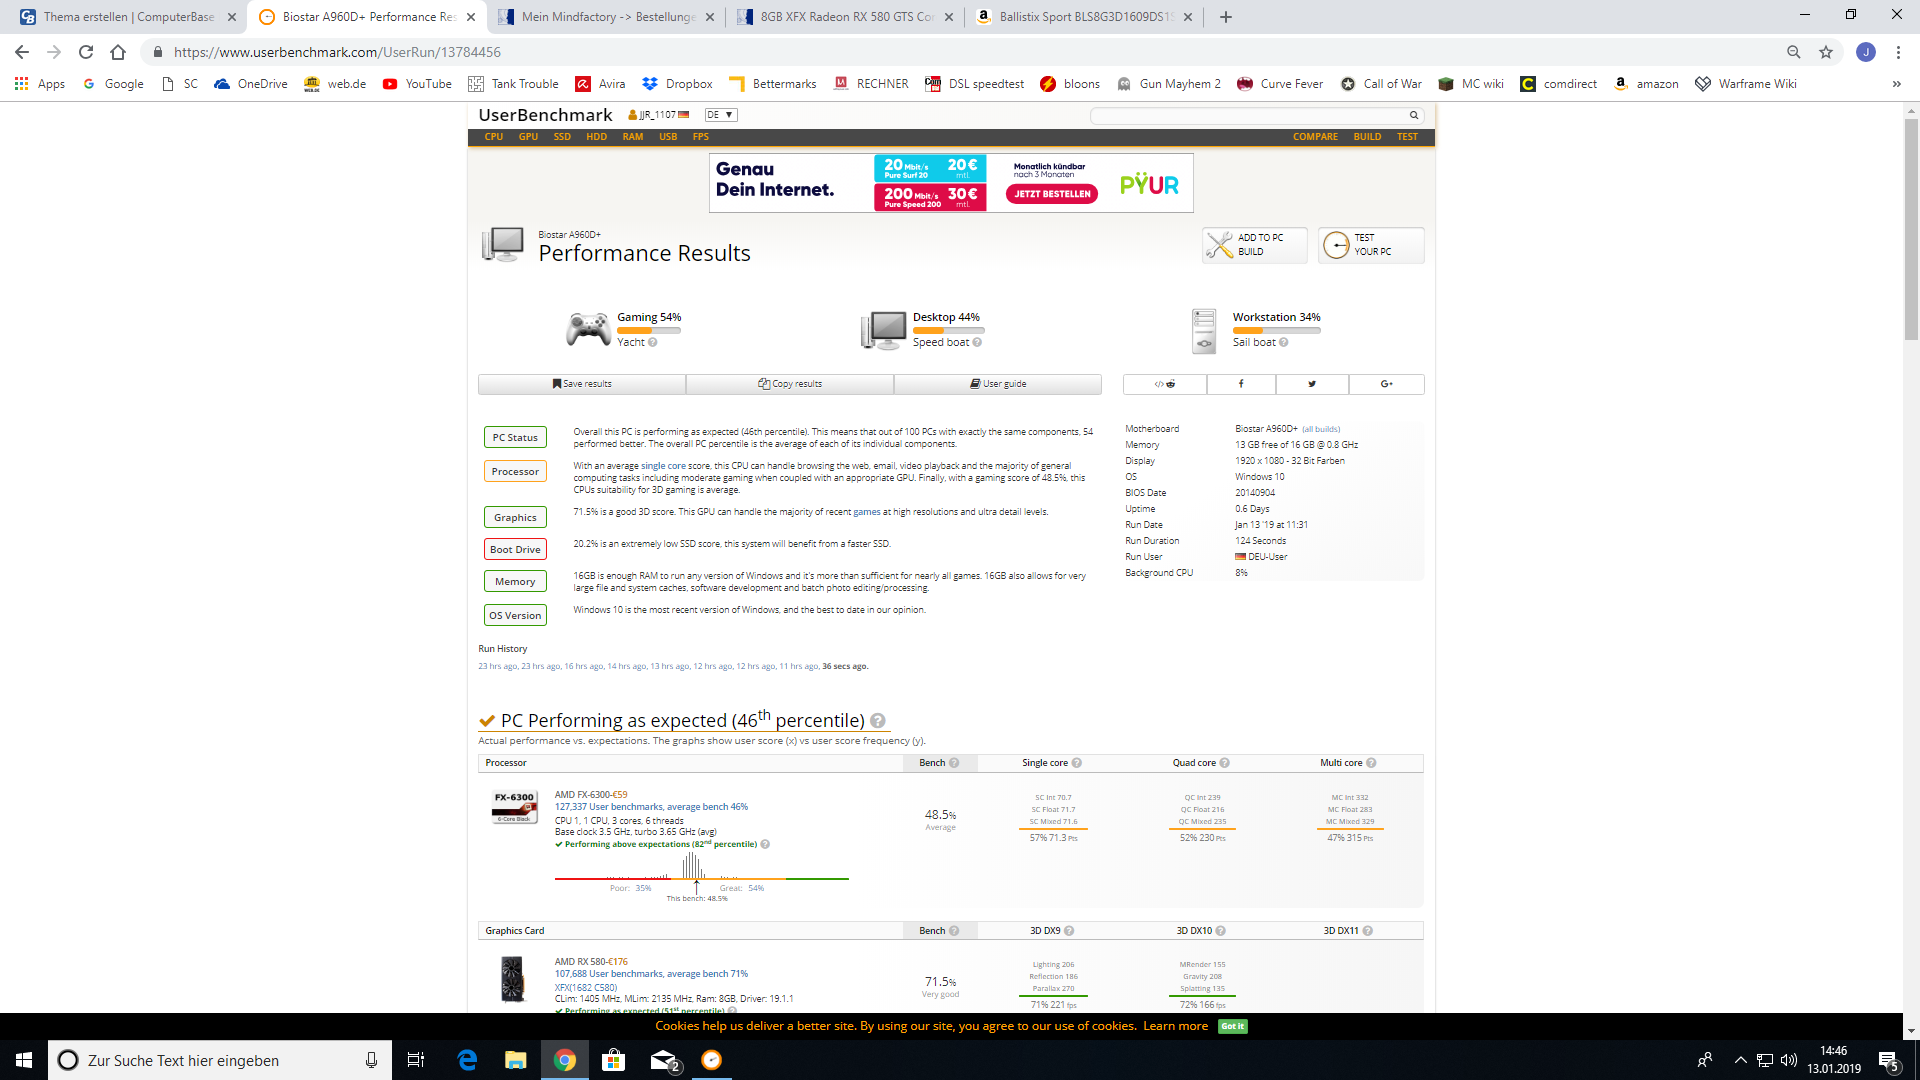Open the GPU menu item

click(528, 137)
